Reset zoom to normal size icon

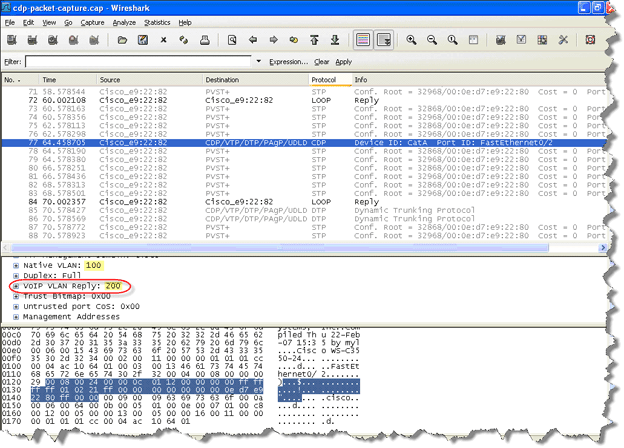(x=452, y=40)
